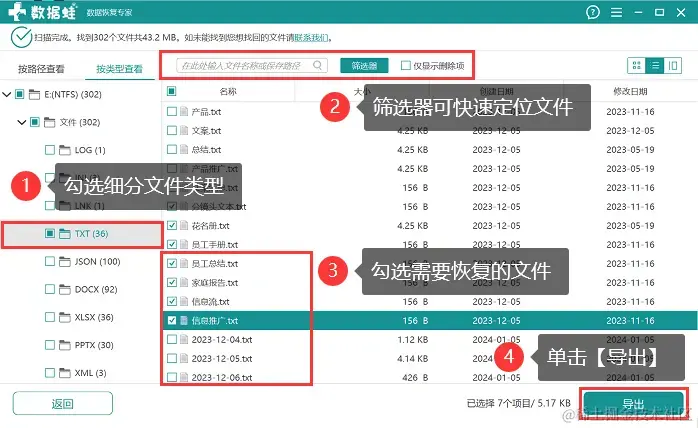Viewport: 698px width, 428px height.
Task: Click file icon of 总结.txt
Action: click(x=184, y=150)
